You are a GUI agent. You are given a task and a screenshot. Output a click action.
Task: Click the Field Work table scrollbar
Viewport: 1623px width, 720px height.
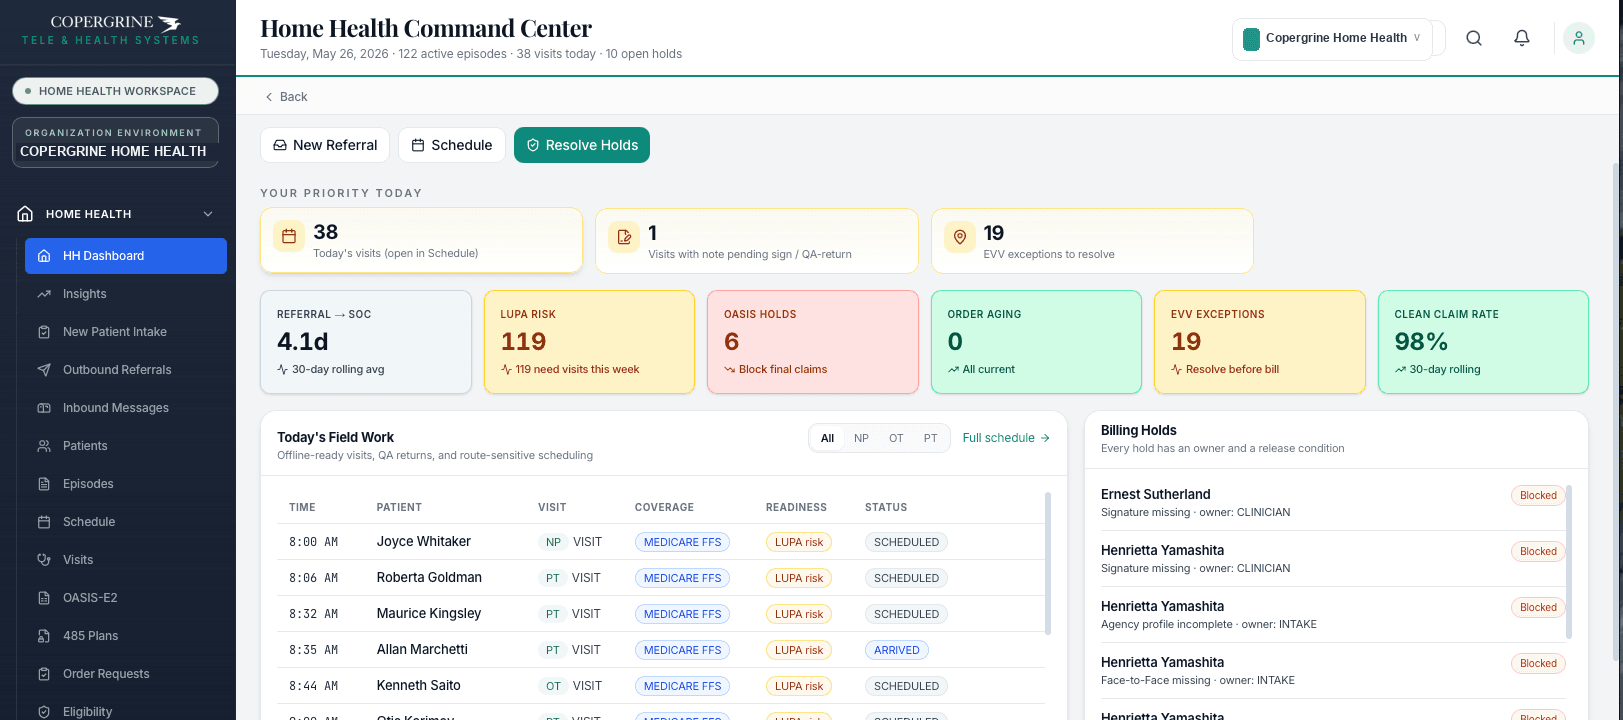click(1048, 563)
